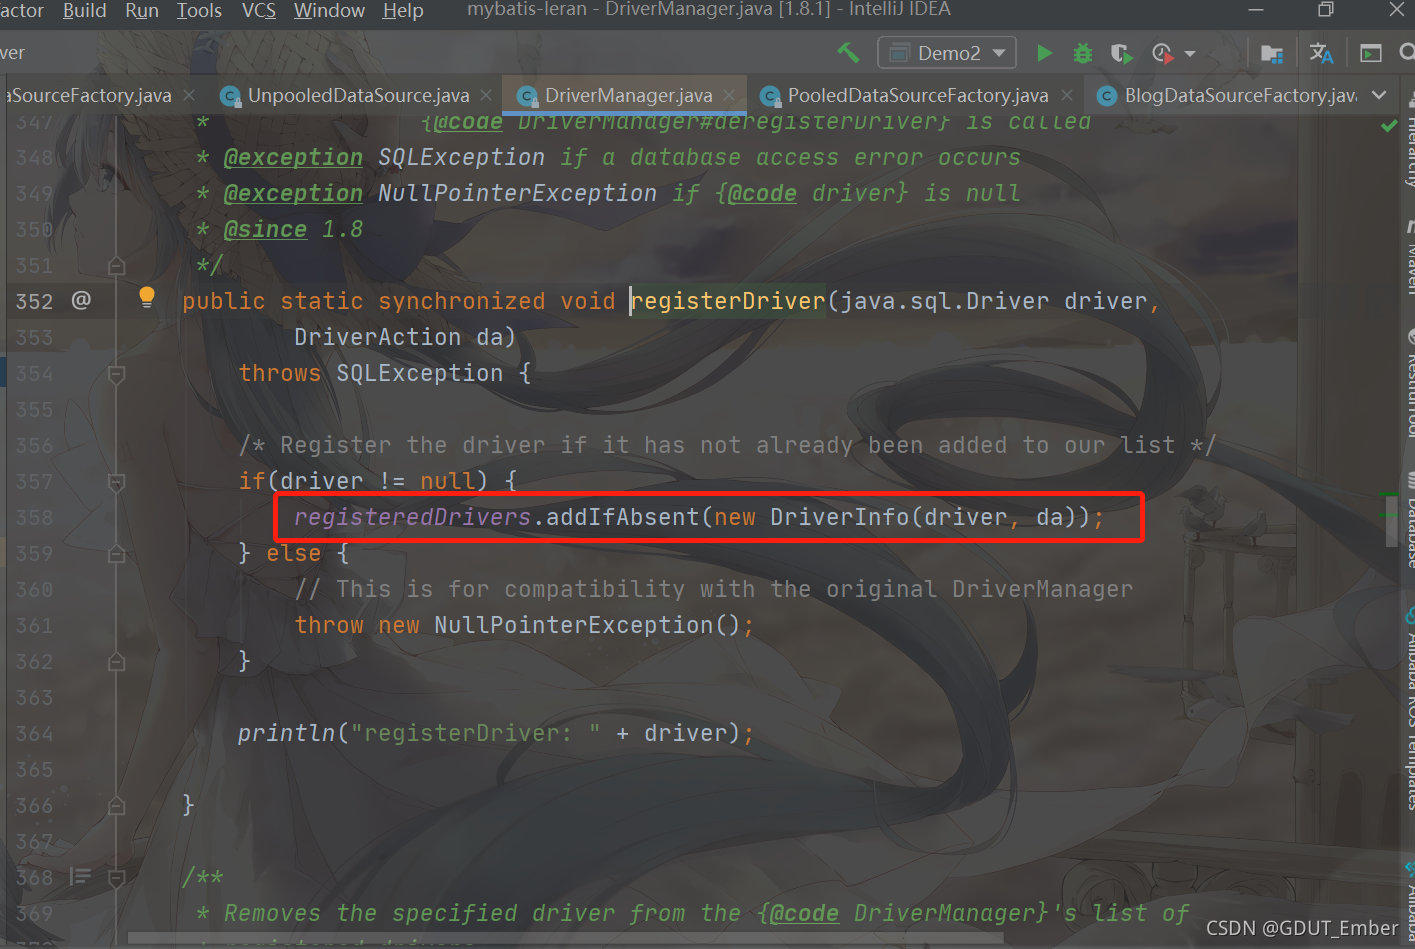Switch to PooledDataSourceFactory.java tab
Viewport: 1415px width, 949px height.
tap(917, 95)
